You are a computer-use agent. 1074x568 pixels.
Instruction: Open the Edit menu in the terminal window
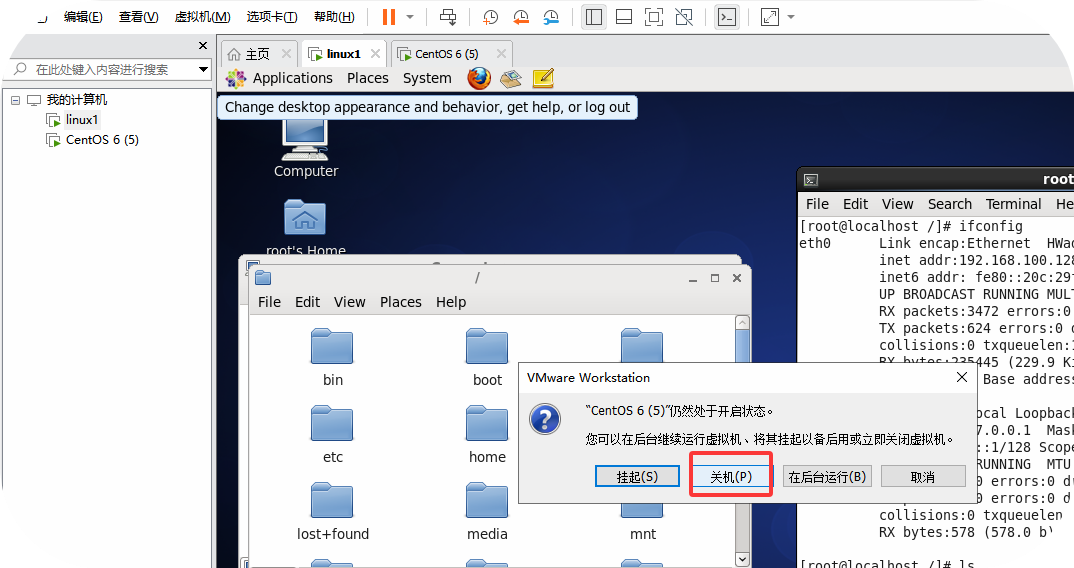point(856,204)
